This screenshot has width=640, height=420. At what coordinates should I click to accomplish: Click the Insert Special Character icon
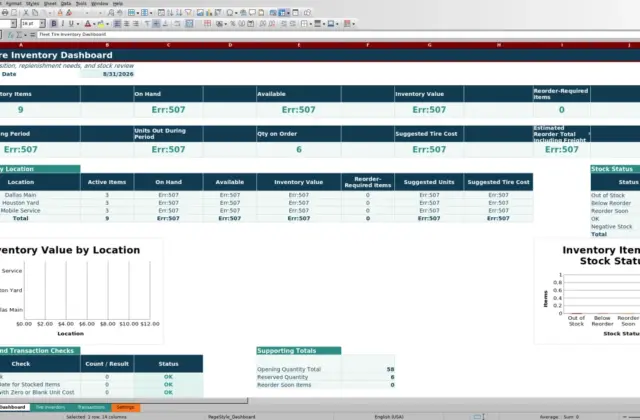coord(229,13)
